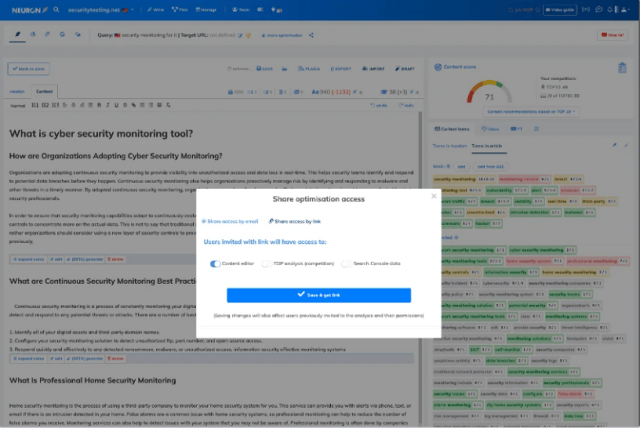Open search with the magnifier icon
This screenshot has width=640, height=428.
56,9
